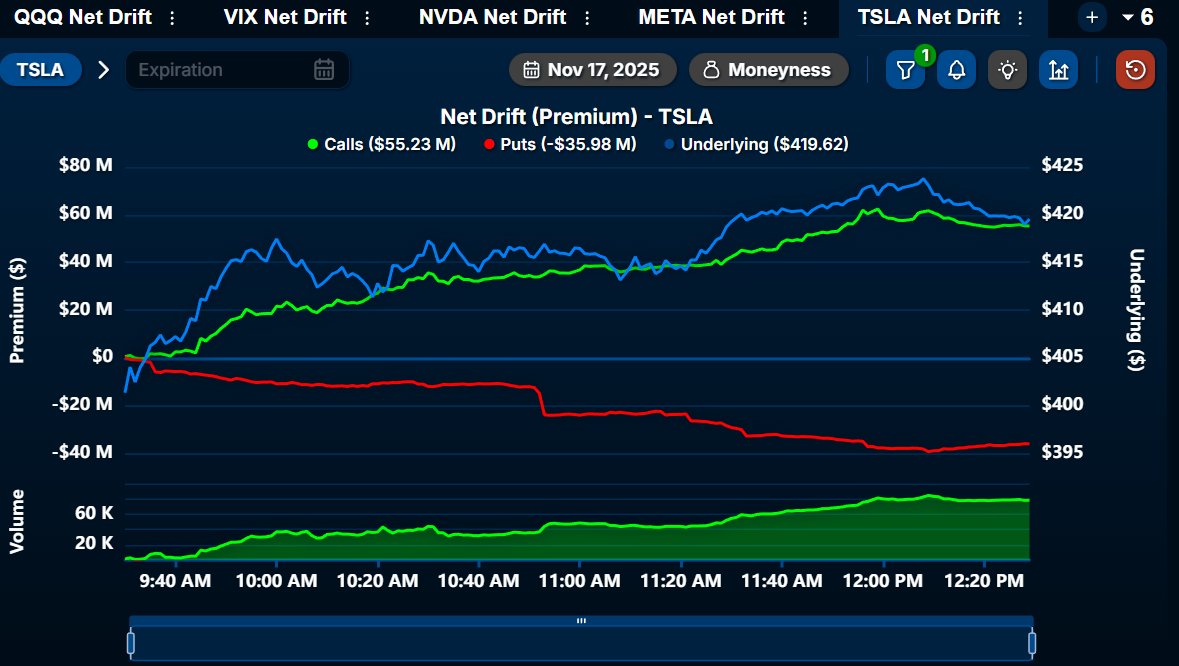
Task: Switch to the META Net Drift tab
Action: 711,17
